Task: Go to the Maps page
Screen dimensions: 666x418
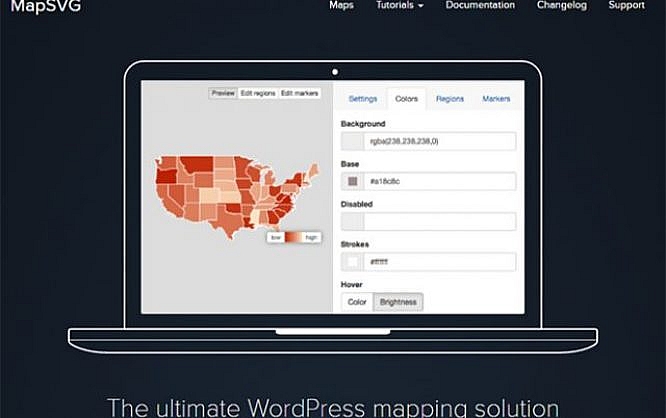Action: coord(341,5)
